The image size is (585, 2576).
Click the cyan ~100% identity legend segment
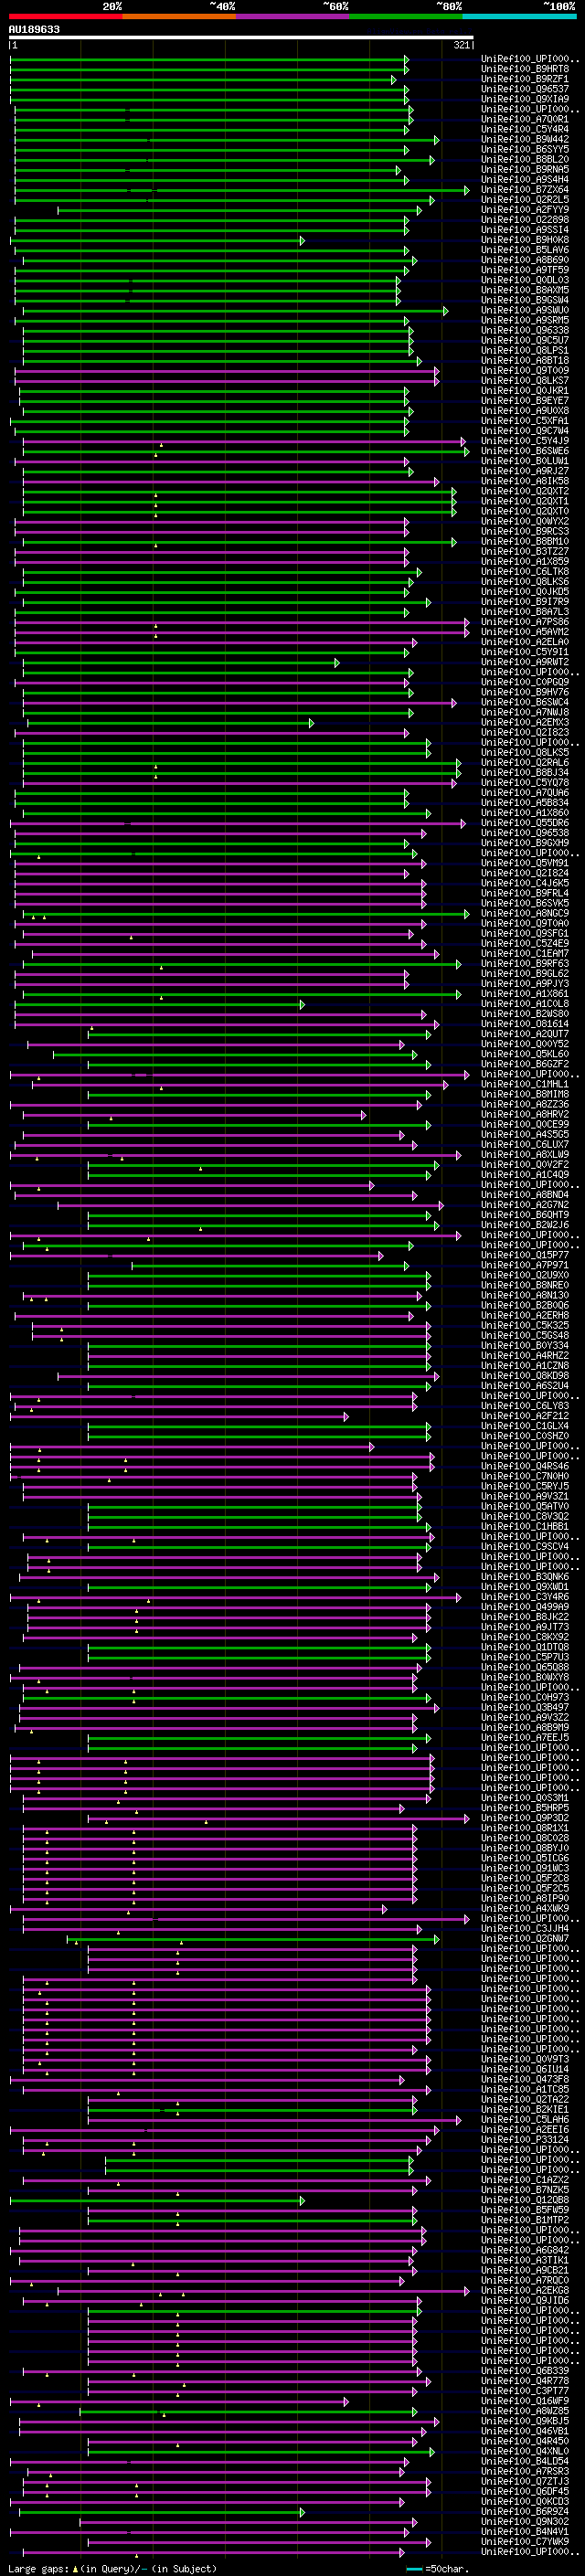519,16
